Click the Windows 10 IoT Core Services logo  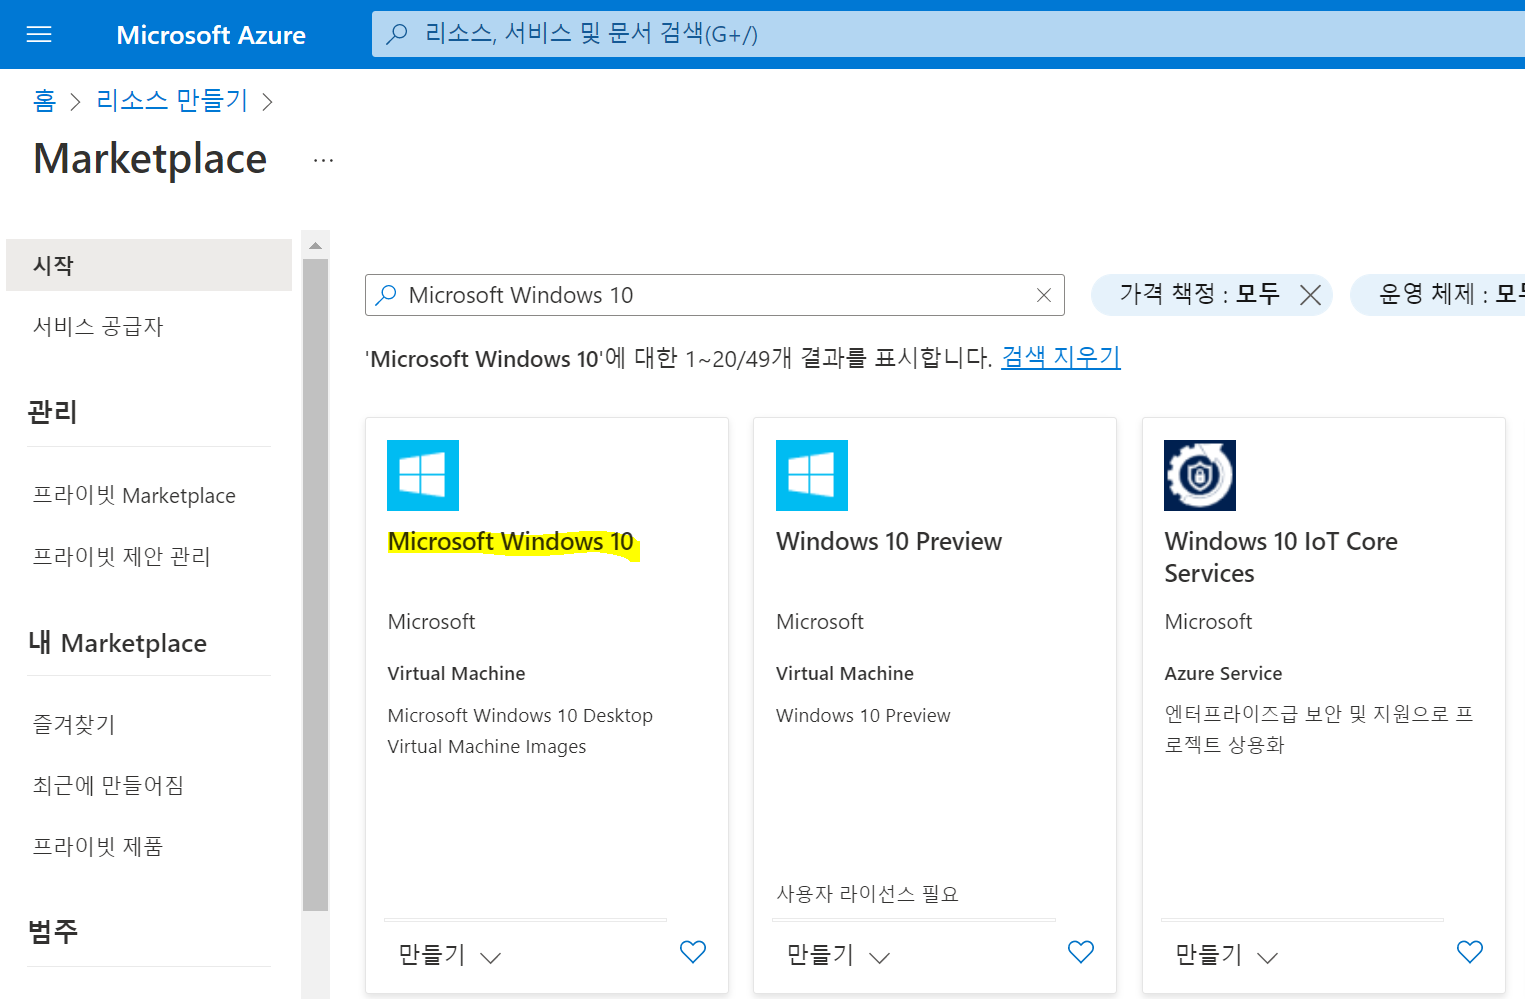tap(1200, 475)
